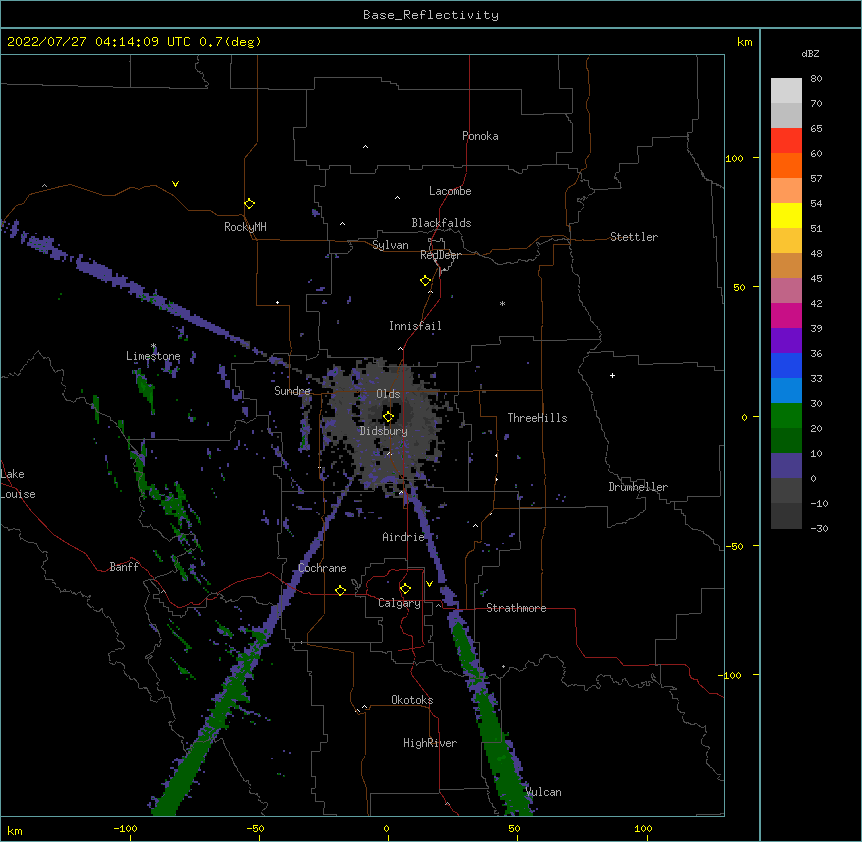Click the Lake Louise label
Image resolution: width=862 pixels, height=842 pixels.
[18, 484]
